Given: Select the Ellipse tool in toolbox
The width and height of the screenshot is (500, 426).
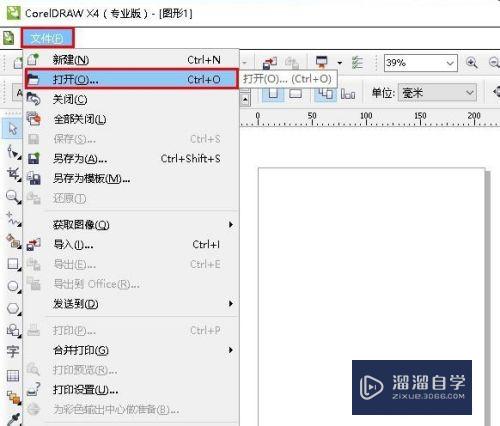Looking at the screenshot, I should tap(13, 286).
